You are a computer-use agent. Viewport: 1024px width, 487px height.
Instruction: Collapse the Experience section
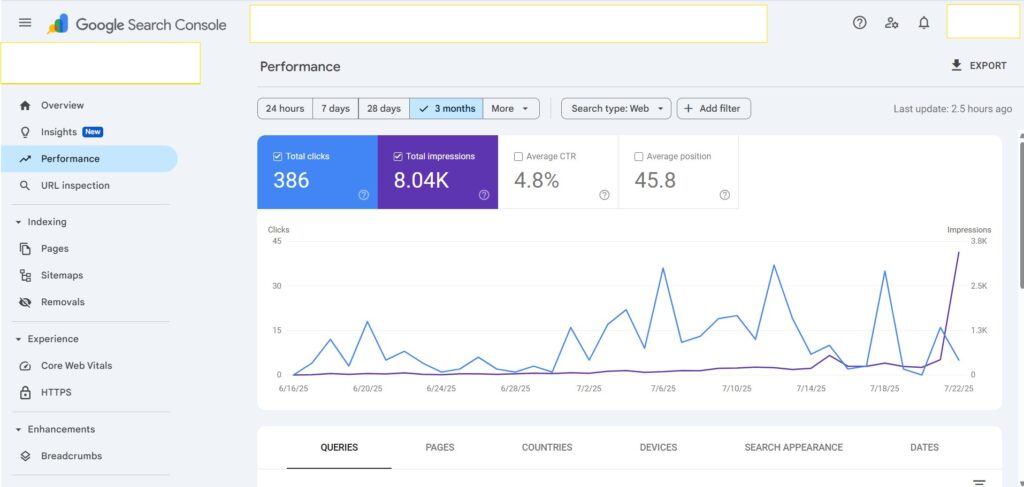[47, 339]
